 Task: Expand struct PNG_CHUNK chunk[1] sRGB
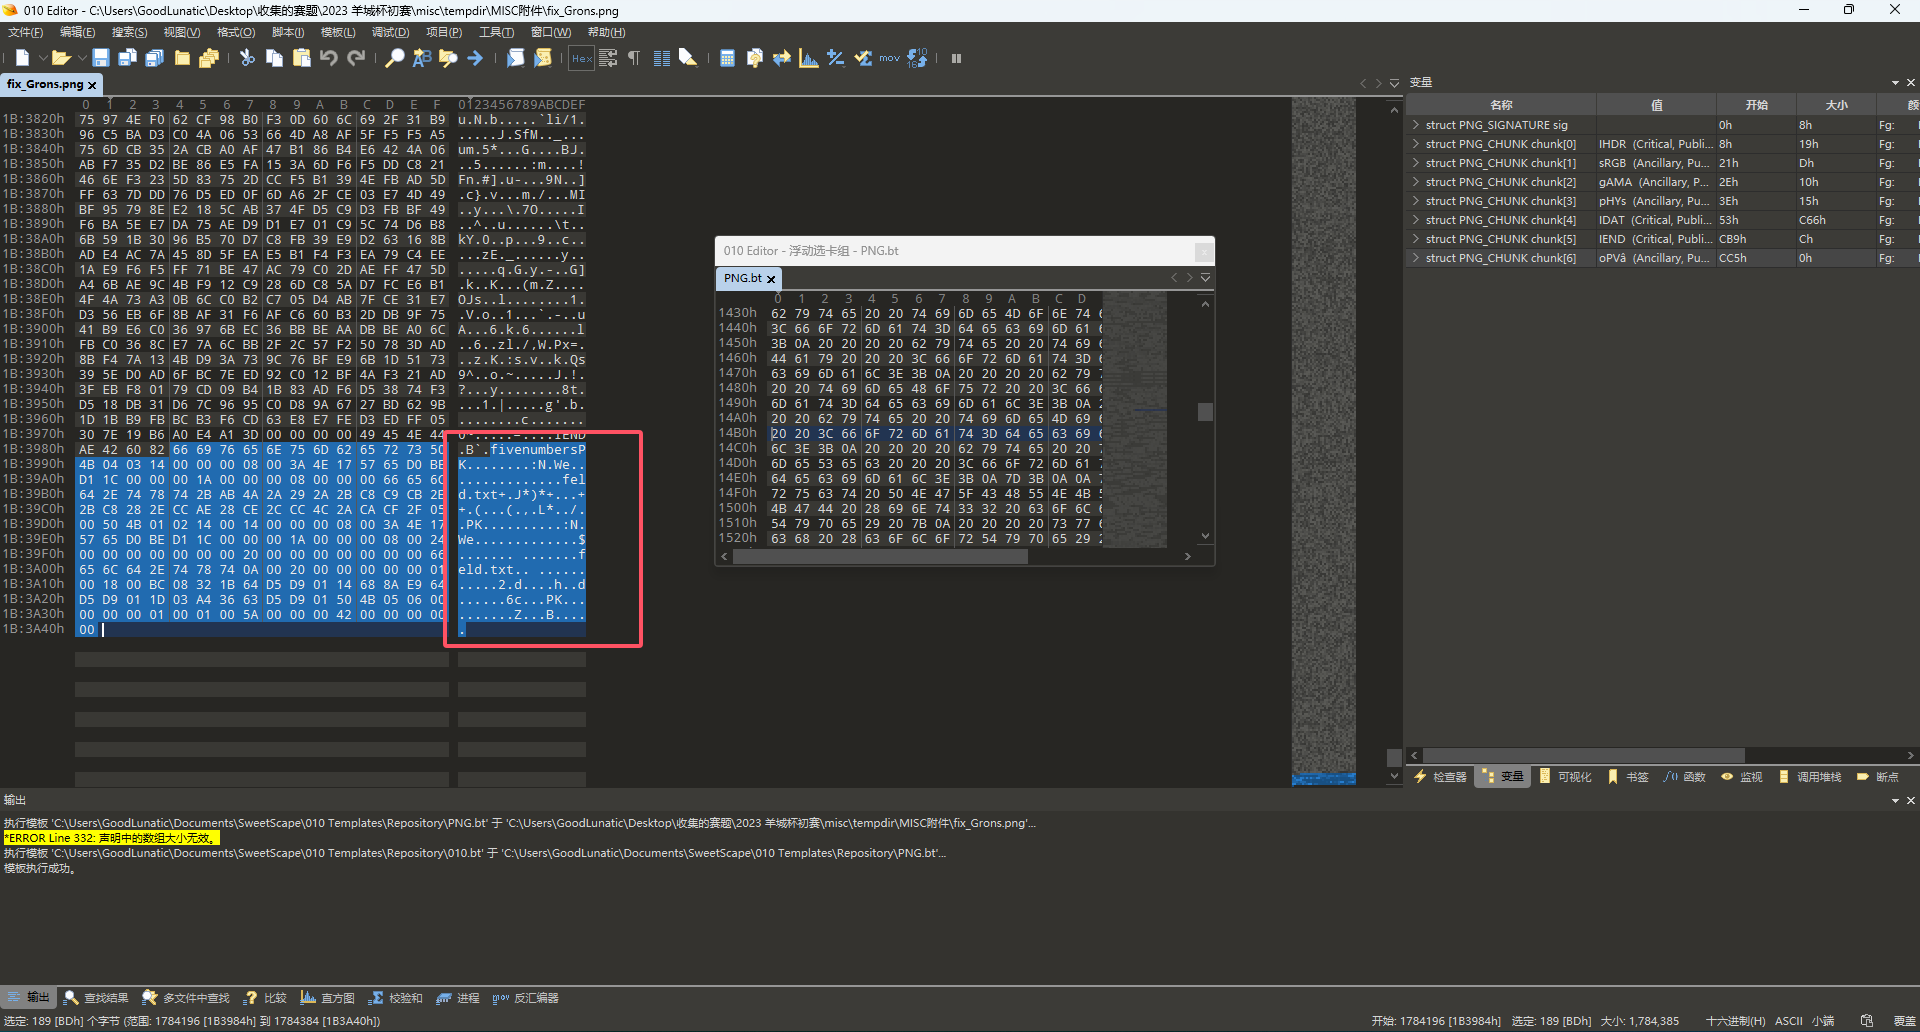tap(1416, 163)
